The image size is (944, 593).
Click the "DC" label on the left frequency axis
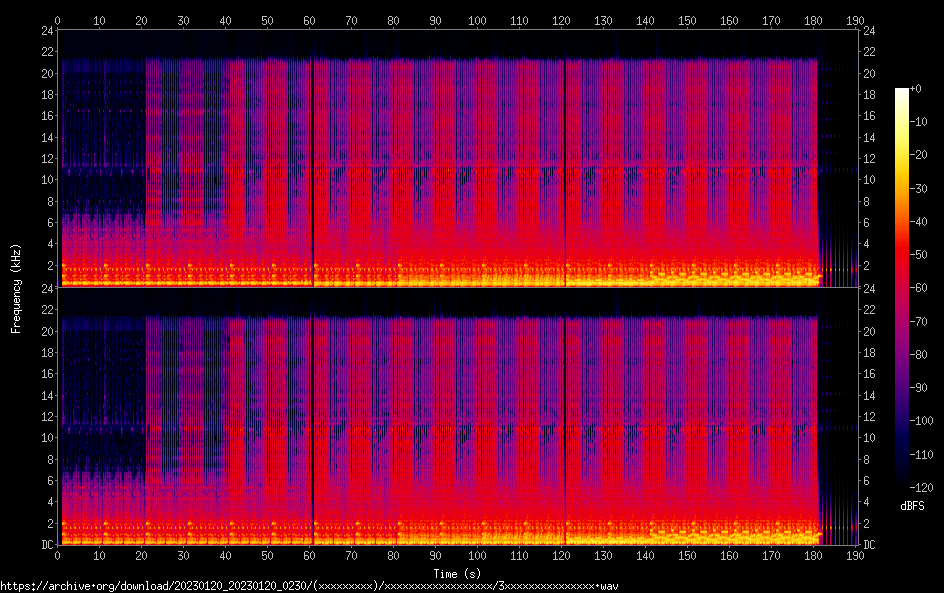pos(44,545)
